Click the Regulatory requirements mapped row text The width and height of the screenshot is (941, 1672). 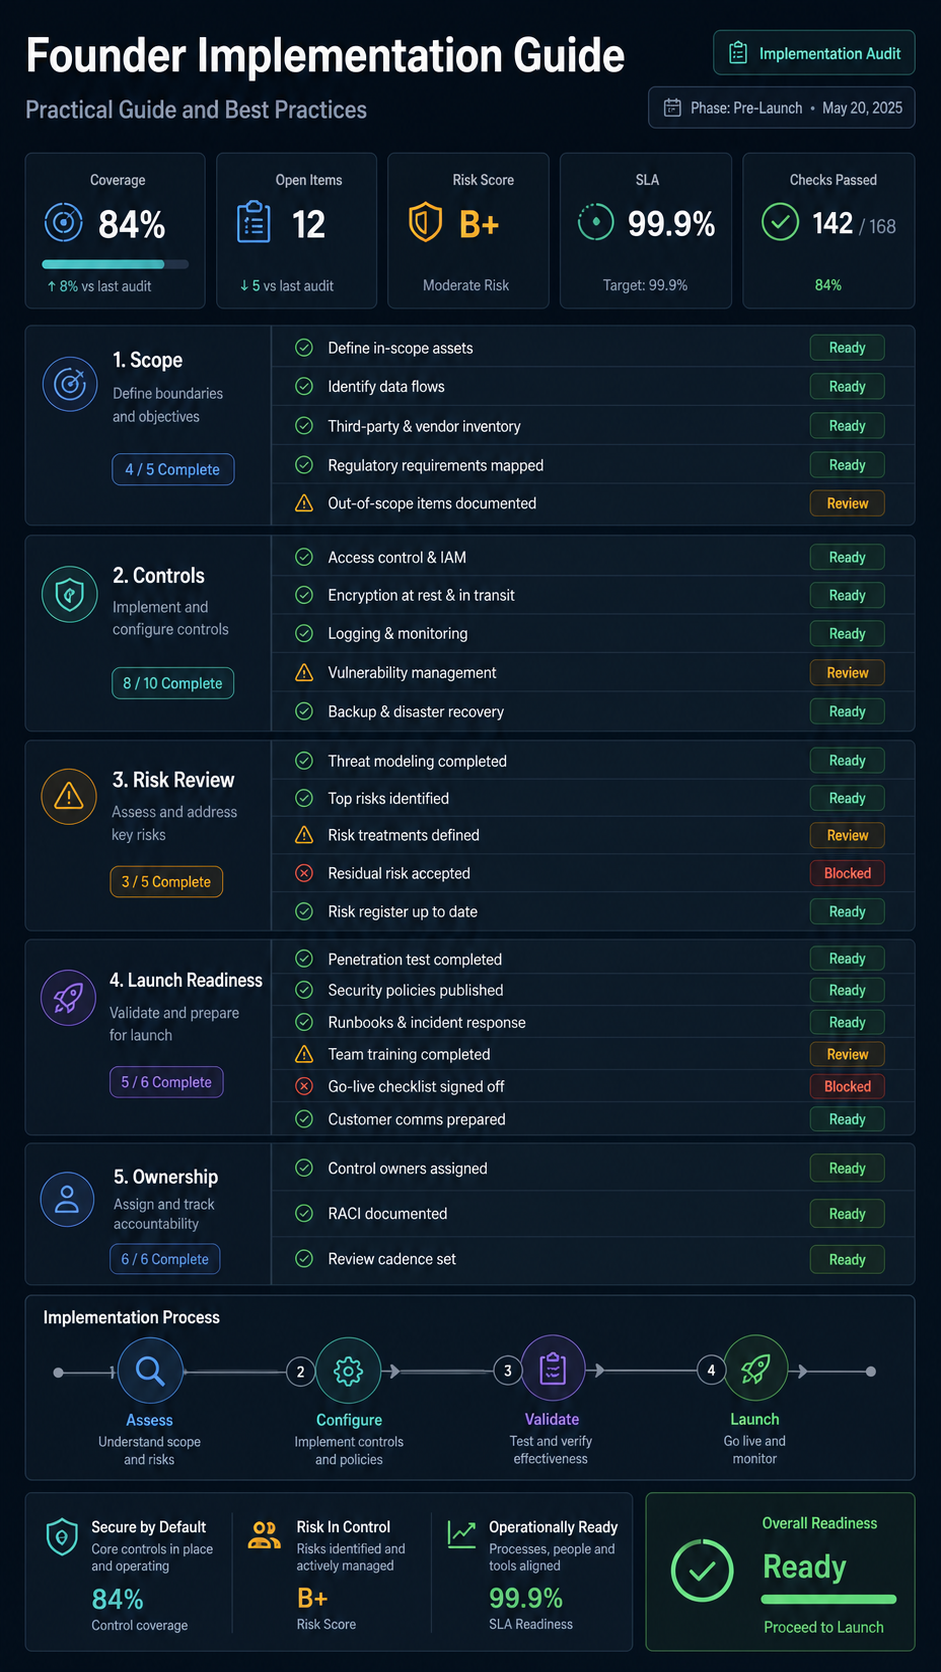tap(436, 465)
